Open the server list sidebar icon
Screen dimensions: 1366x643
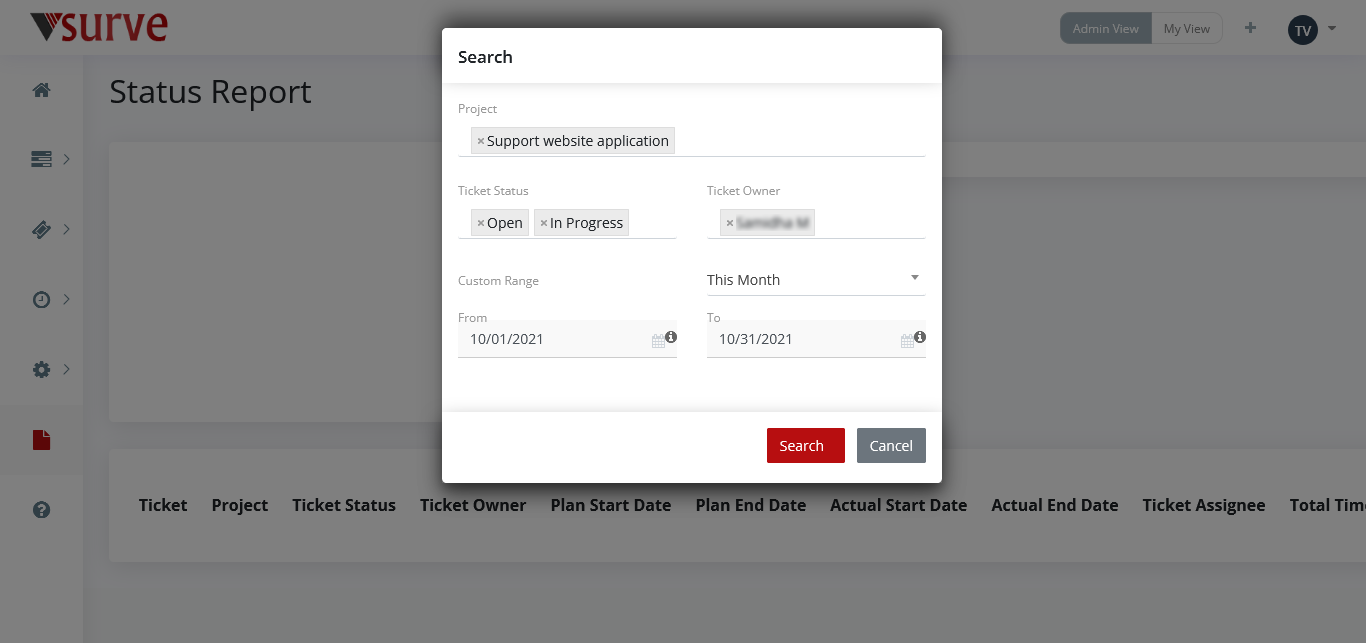click(41, 159)
